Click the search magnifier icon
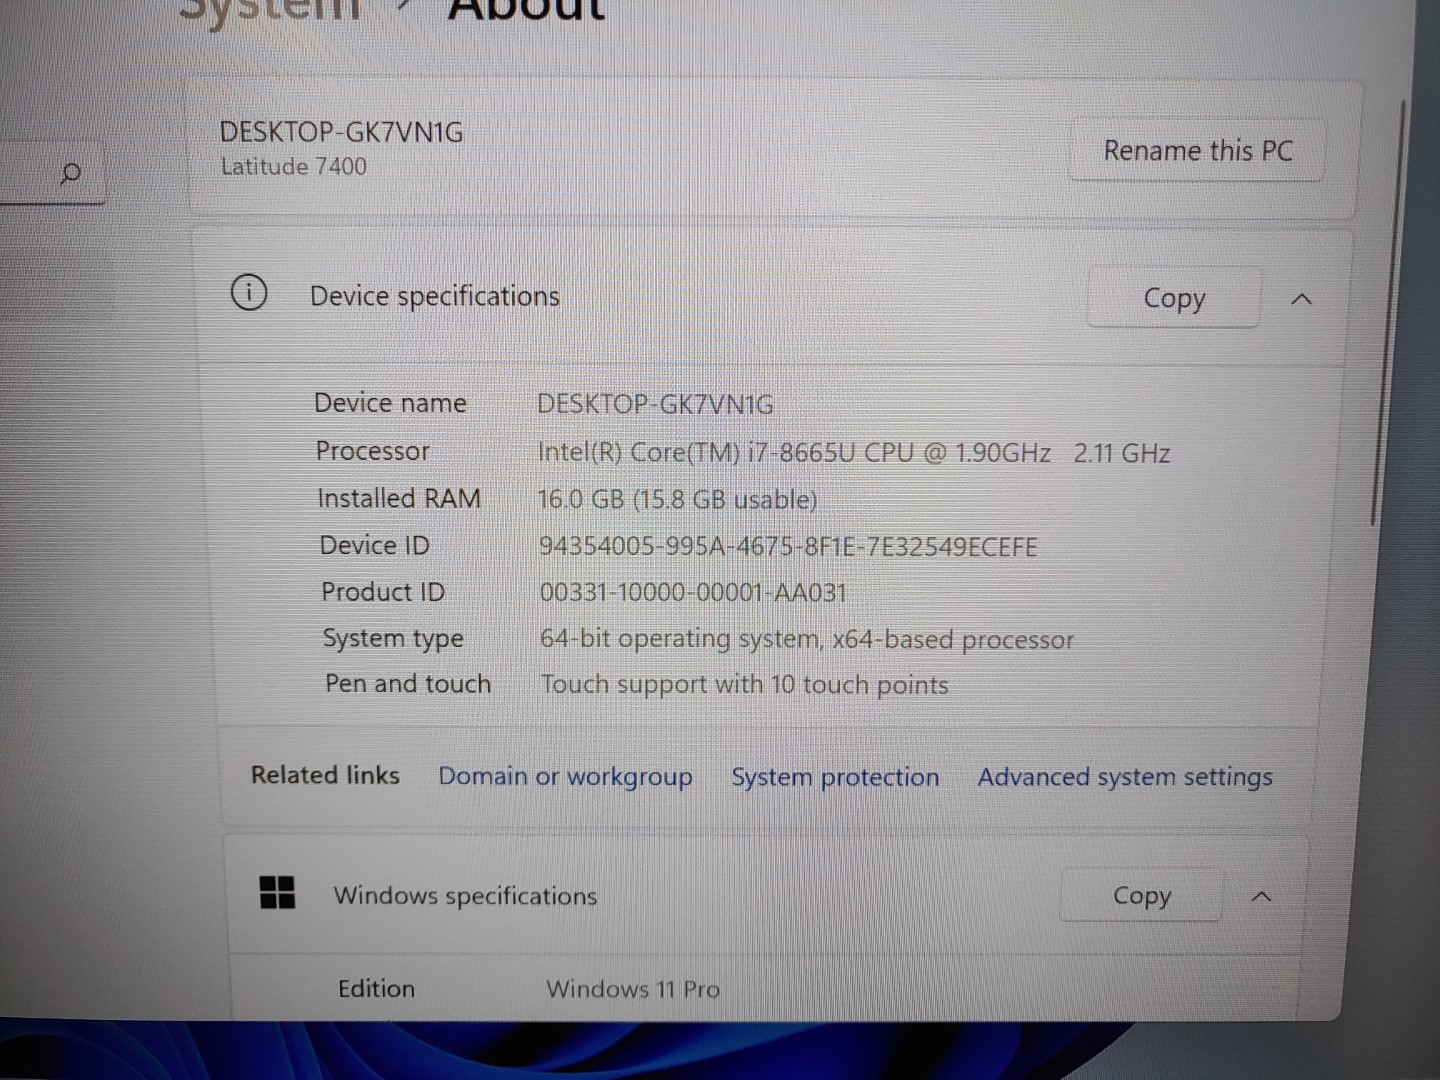This screenshot has height=1080, width=1440. point(70,174)
